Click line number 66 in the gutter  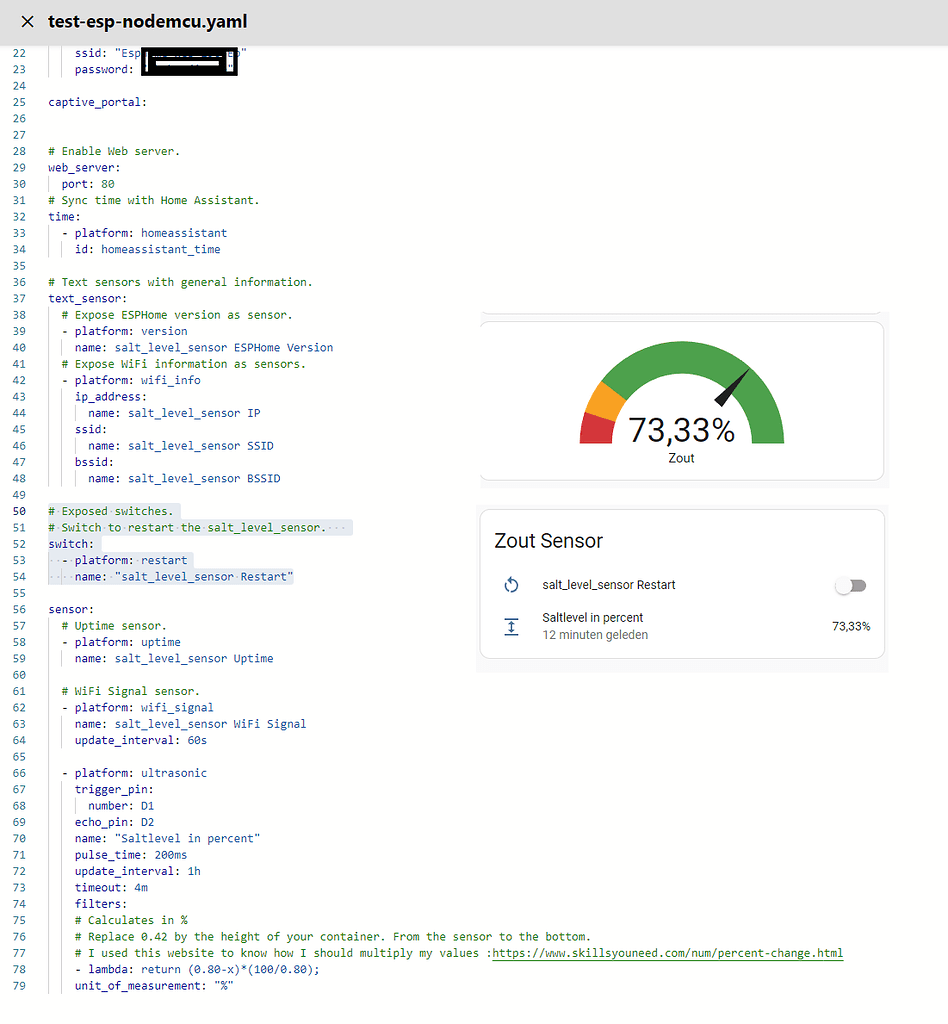[x=20, y=773]
